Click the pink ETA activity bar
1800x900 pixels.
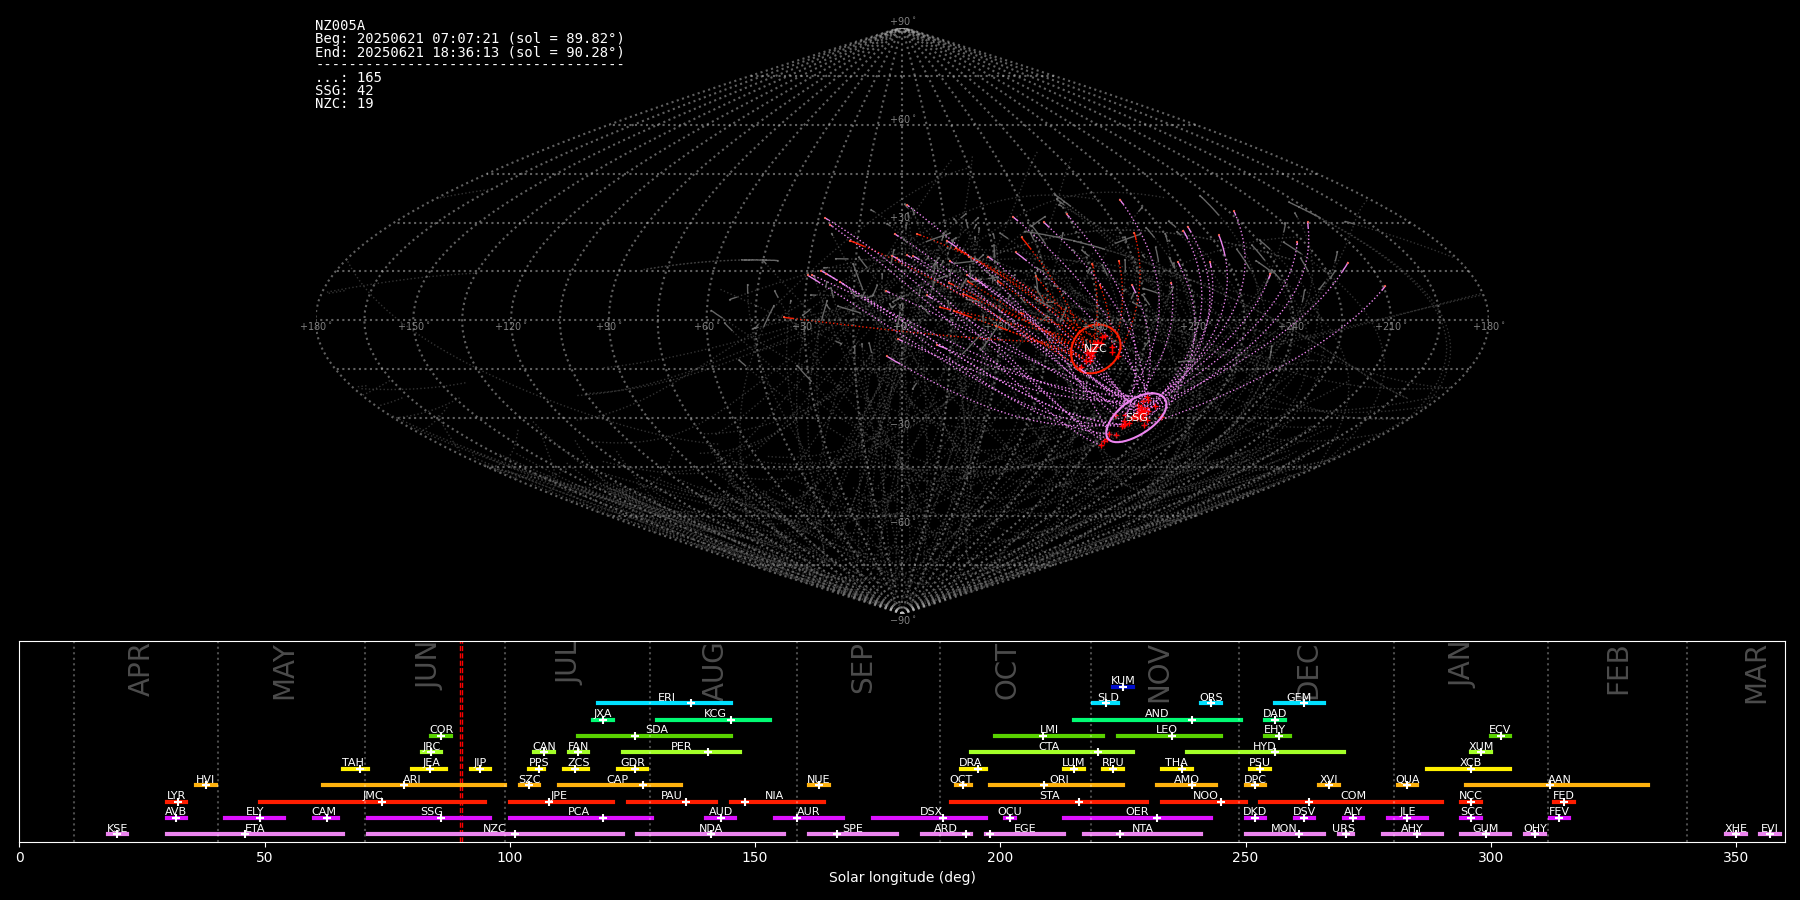[x=254, y=834]
